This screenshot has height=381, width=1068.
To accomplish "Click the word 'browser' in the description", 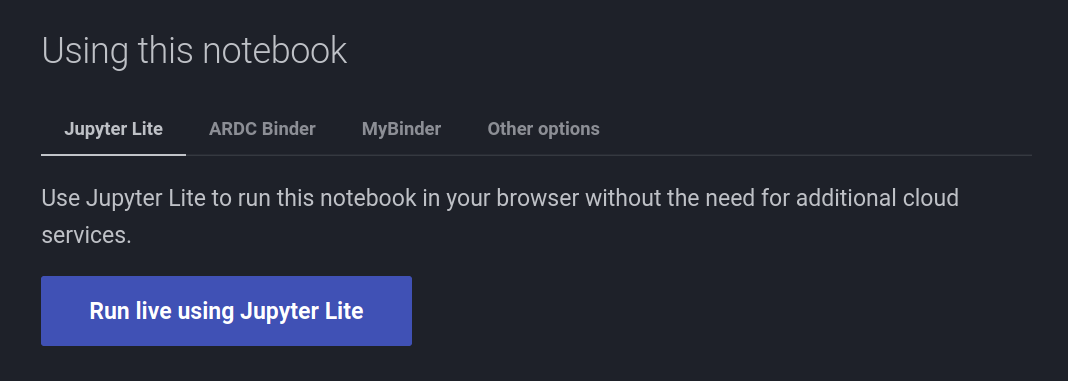I will click(537, 198).
